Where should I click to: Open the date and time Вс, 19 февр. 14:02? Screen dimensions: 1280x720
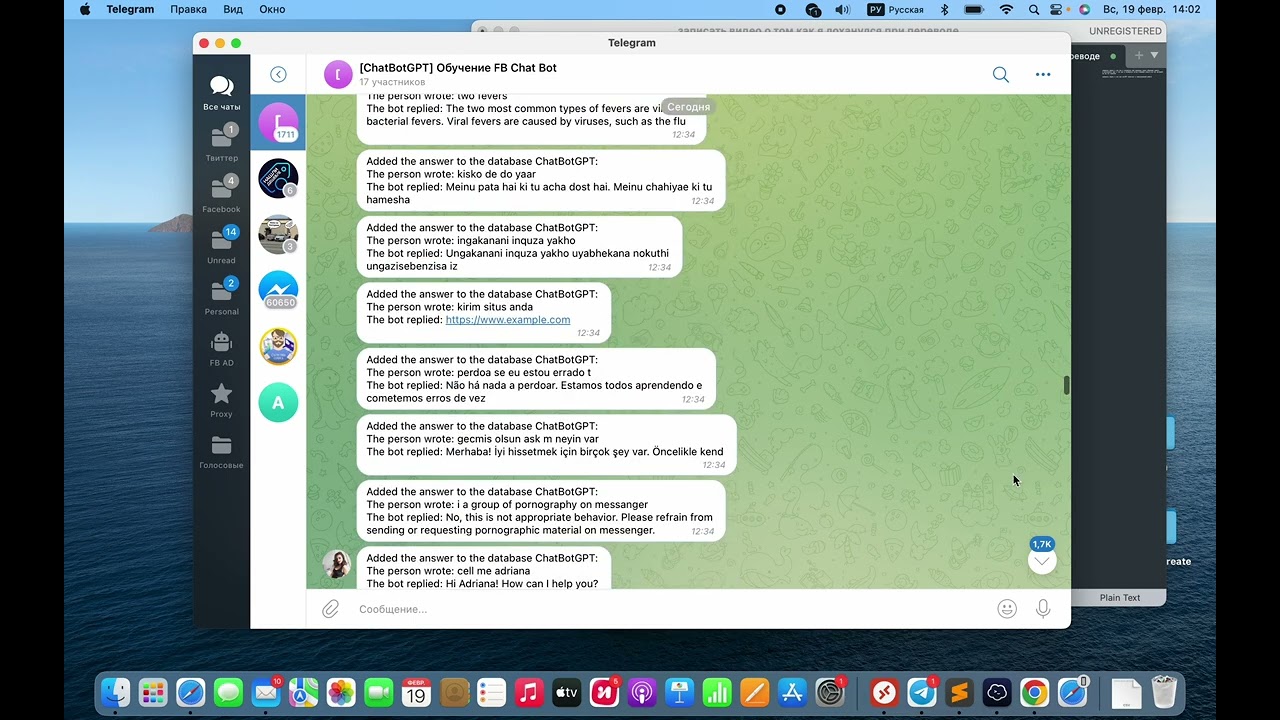click(1151, 9)
